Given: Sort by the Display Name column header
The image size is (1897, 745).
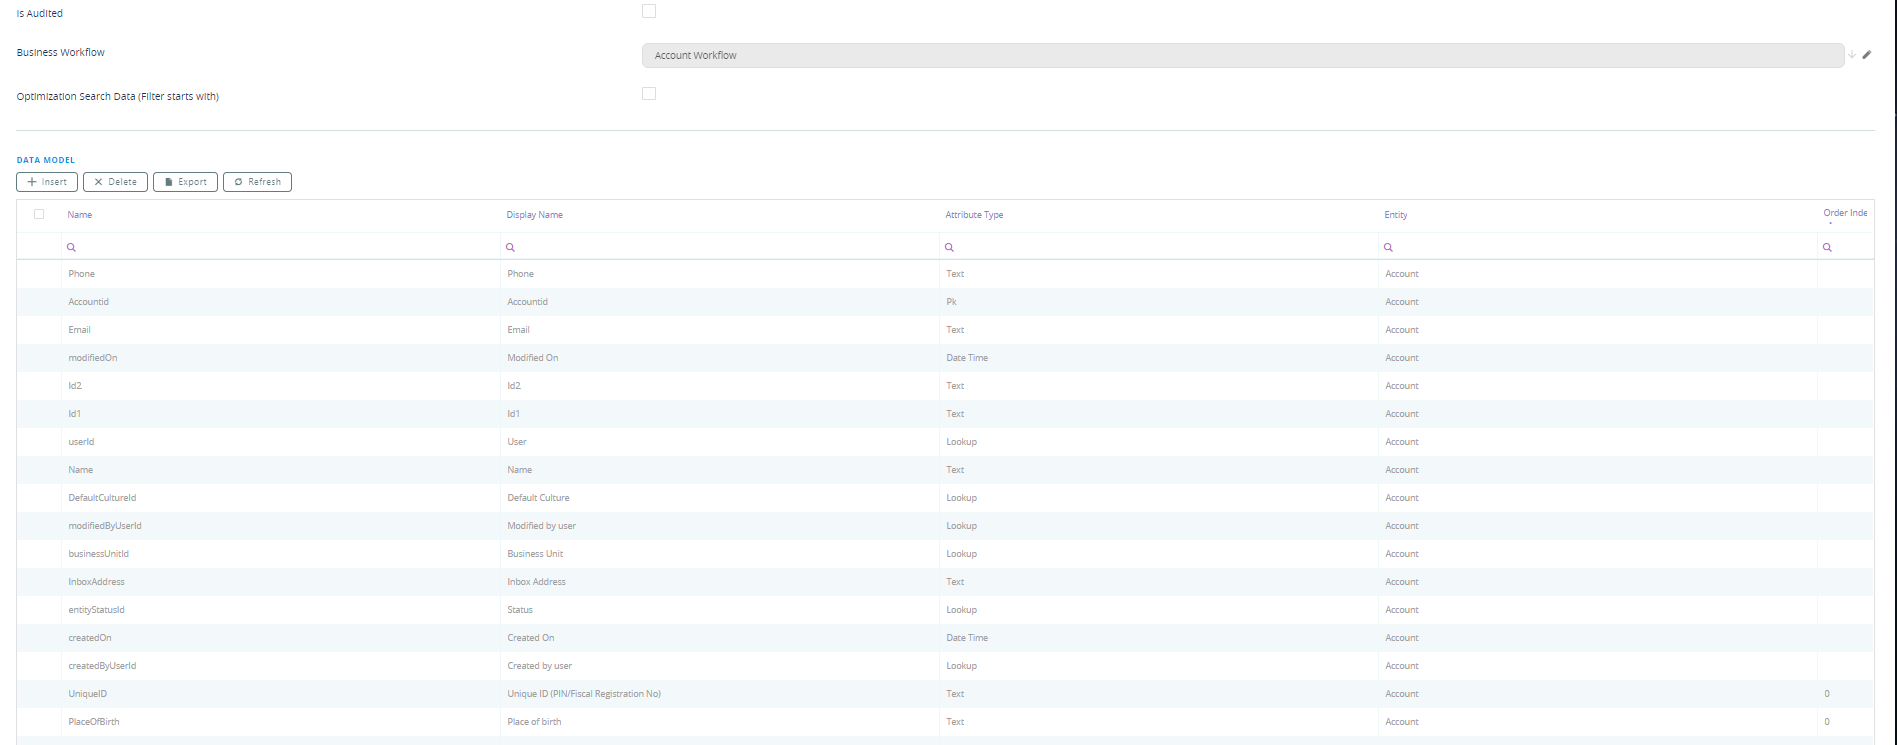Looking at the screenshot, I should (535, 215).
